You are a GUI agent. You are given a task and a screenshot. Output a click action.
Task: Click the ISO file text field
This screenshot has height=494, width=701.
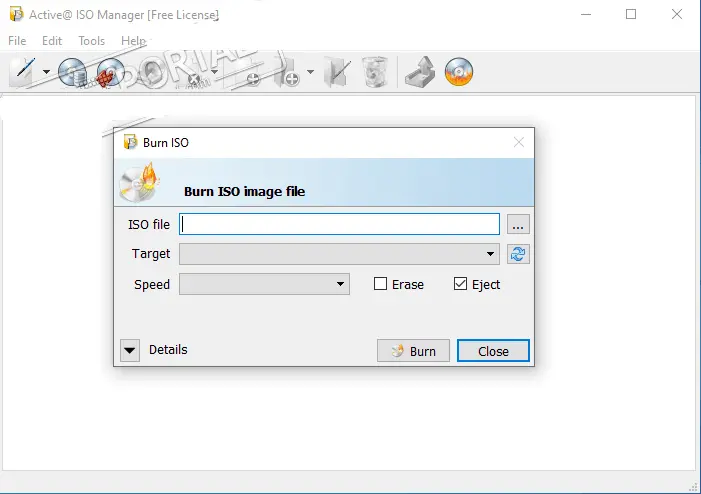[x=339, y=224]
